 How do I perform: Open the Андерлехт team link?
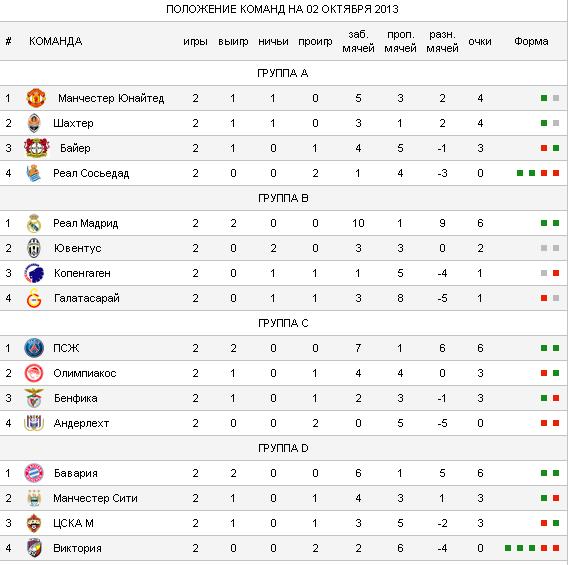click(x=81, y=423)
